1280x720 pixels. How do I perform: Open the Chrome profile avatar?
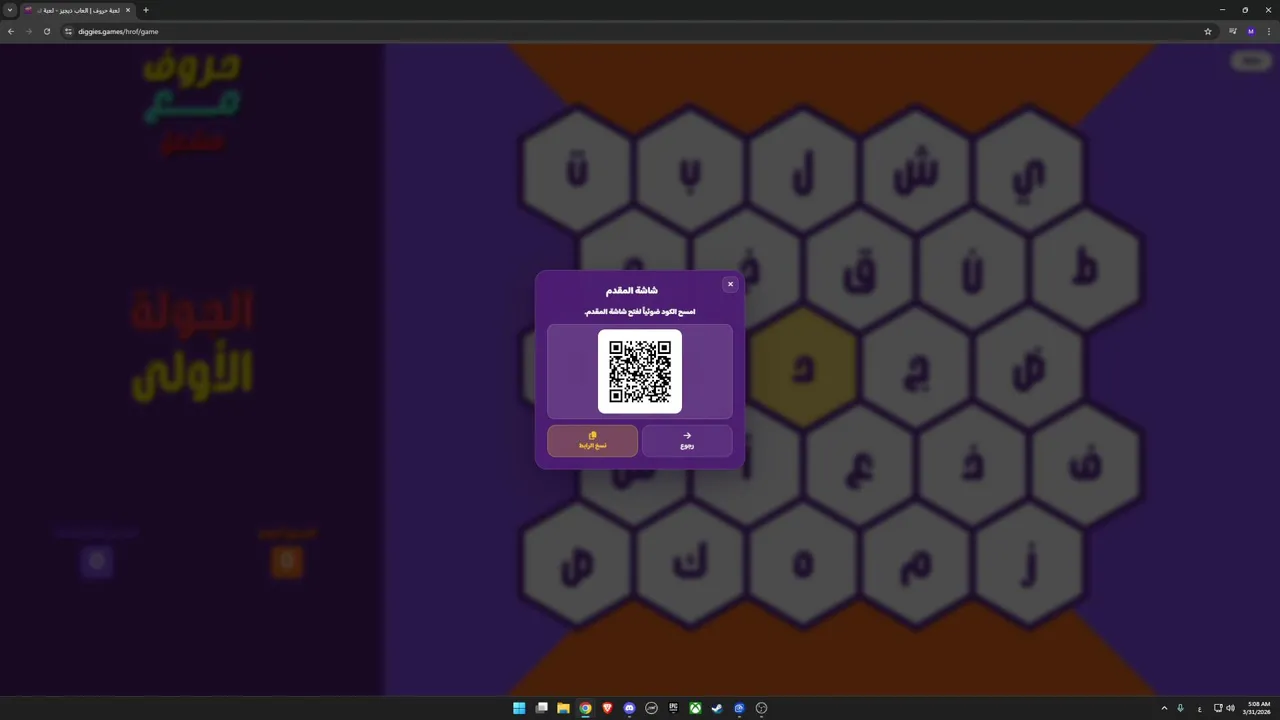click(1250, 31)
